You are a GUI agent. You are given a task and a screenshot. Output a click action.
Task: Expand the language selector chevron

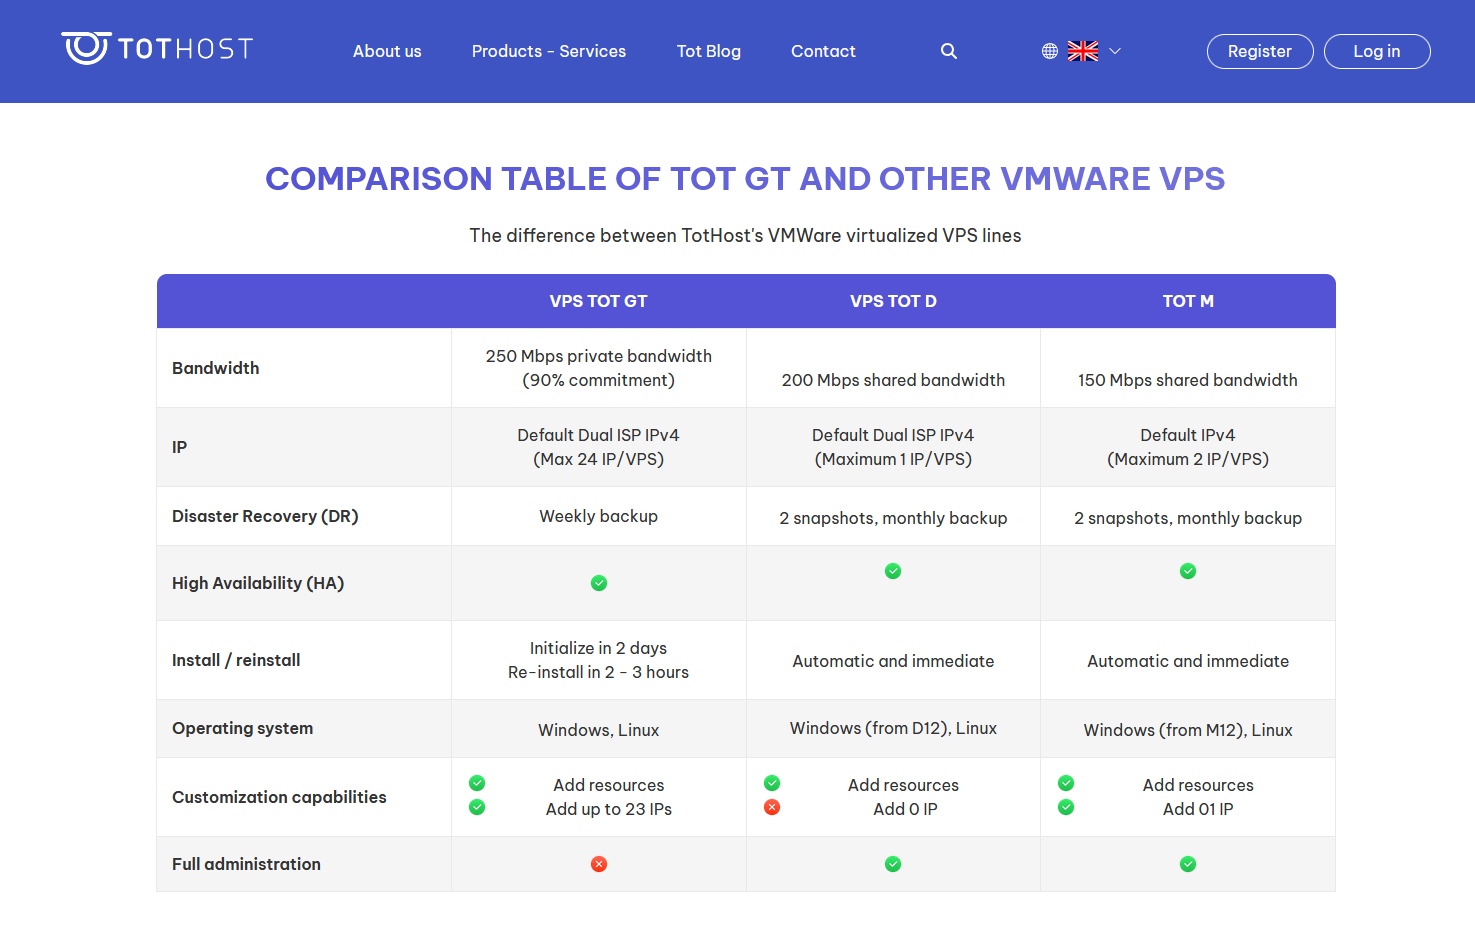click(x=1115, y=51)
